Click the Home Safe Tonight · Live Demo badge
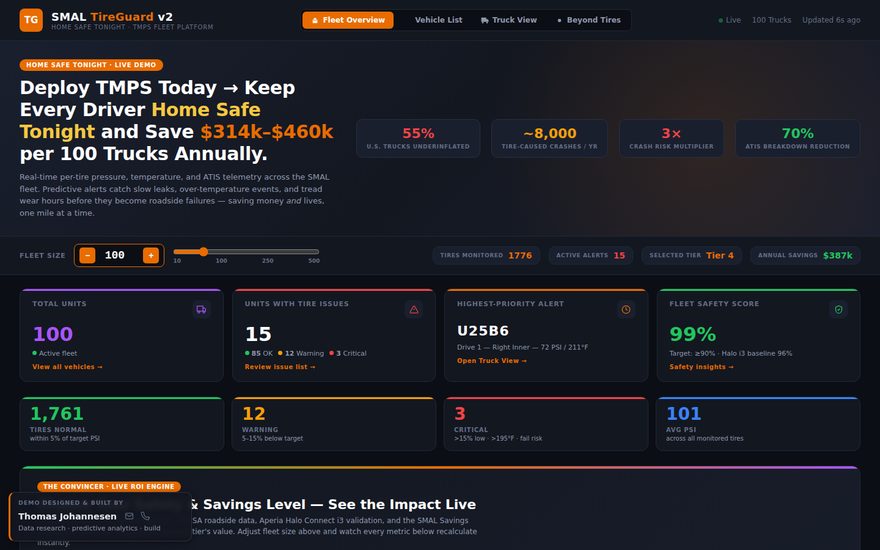This screenshot has height=550, width=880. point(91,65)
